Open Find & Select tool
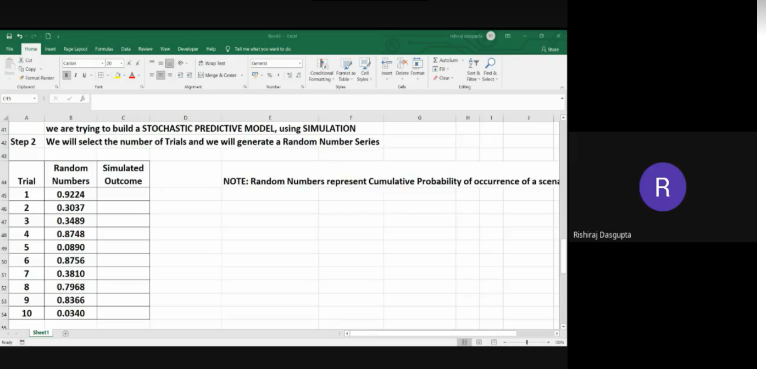766x369 pixels. tap(490, 70)
